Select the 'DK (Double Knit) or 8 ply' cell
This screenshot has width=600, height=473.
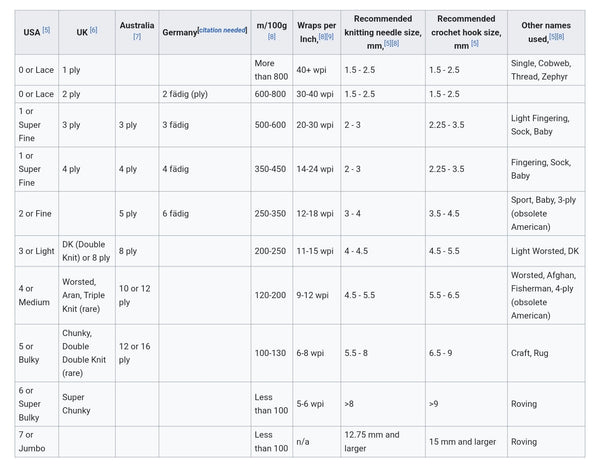click(86, 251)
